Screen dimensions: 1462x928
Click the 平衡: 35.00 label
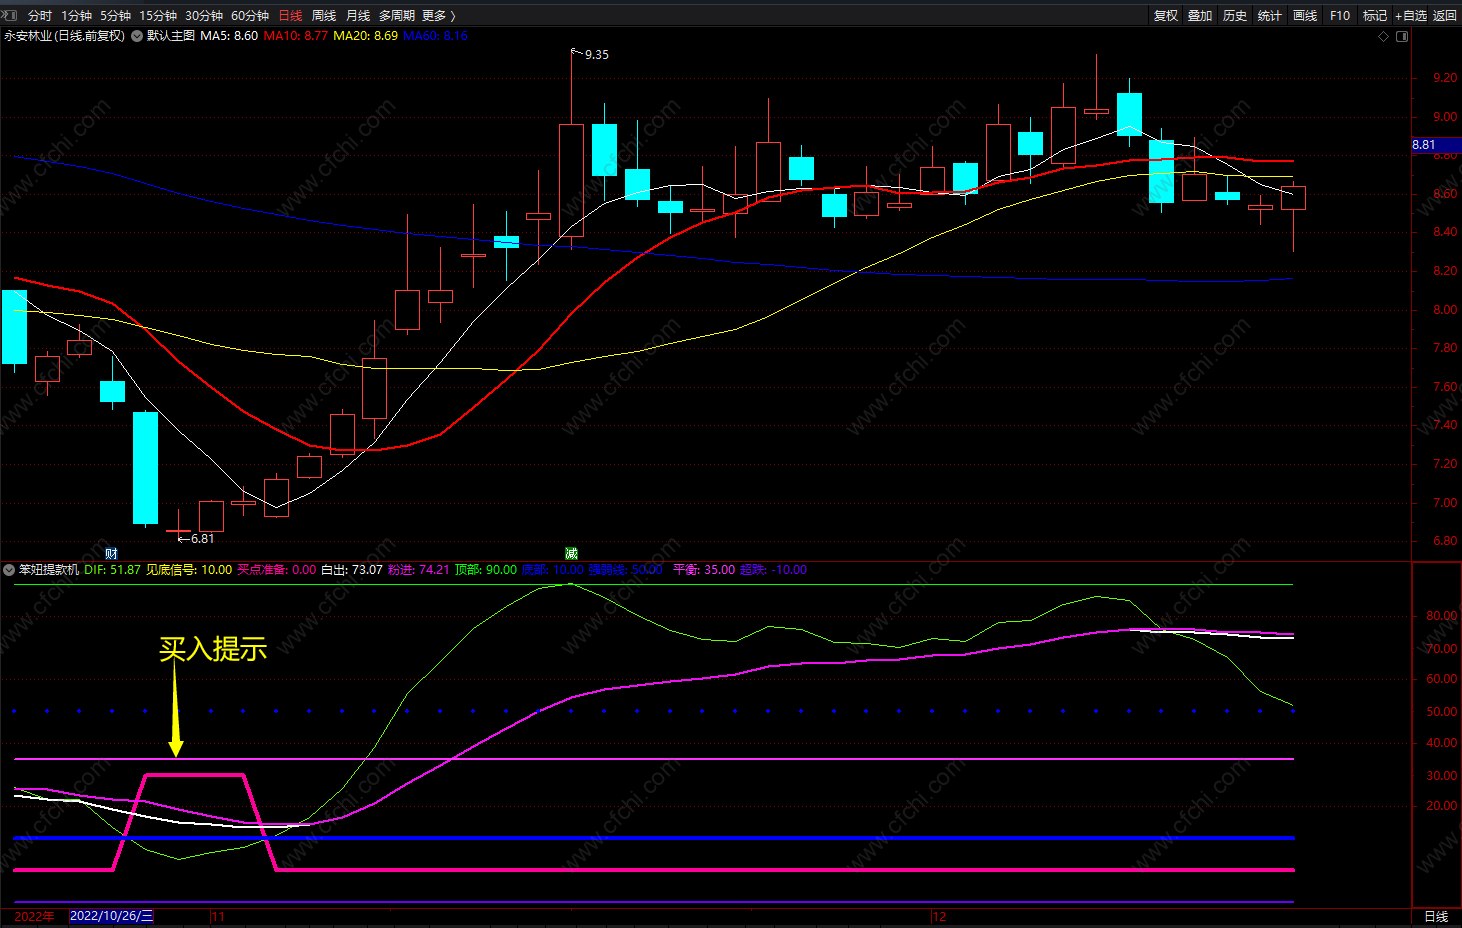pos(704,570)
